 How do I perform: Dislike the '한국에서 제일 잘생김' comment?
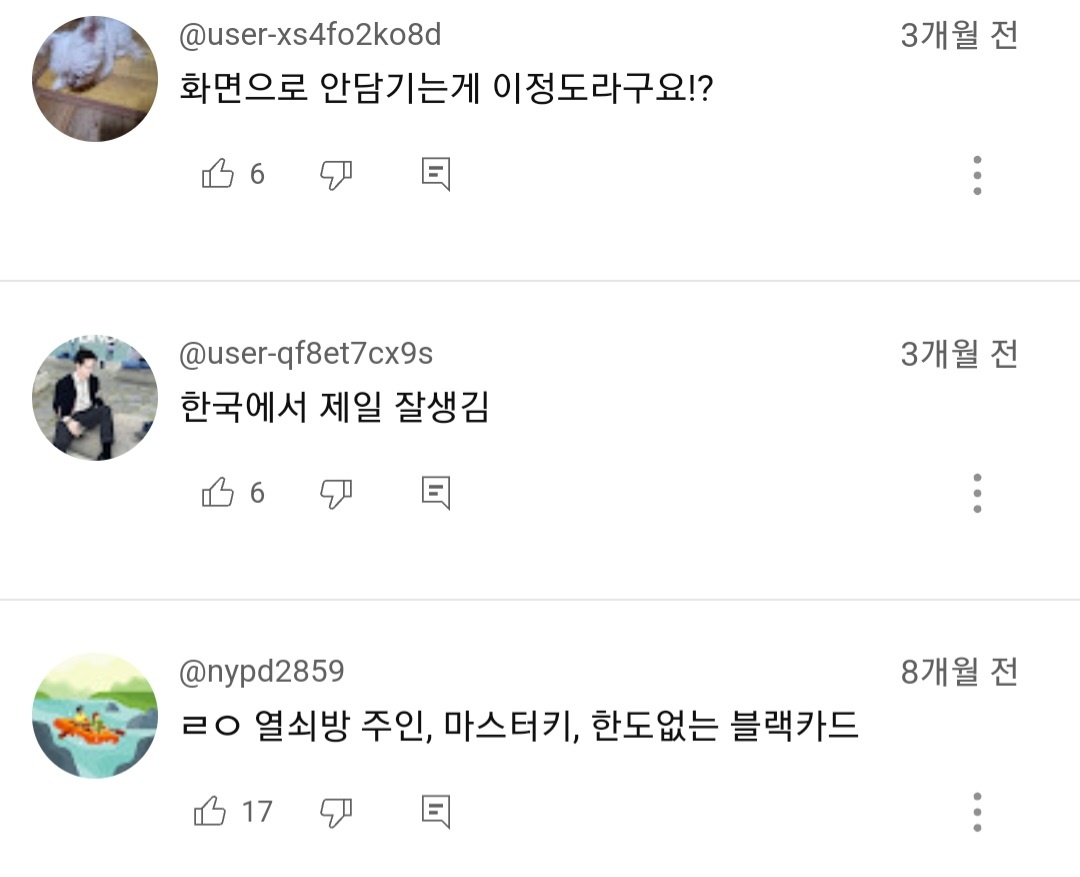[x=336, y=491]
